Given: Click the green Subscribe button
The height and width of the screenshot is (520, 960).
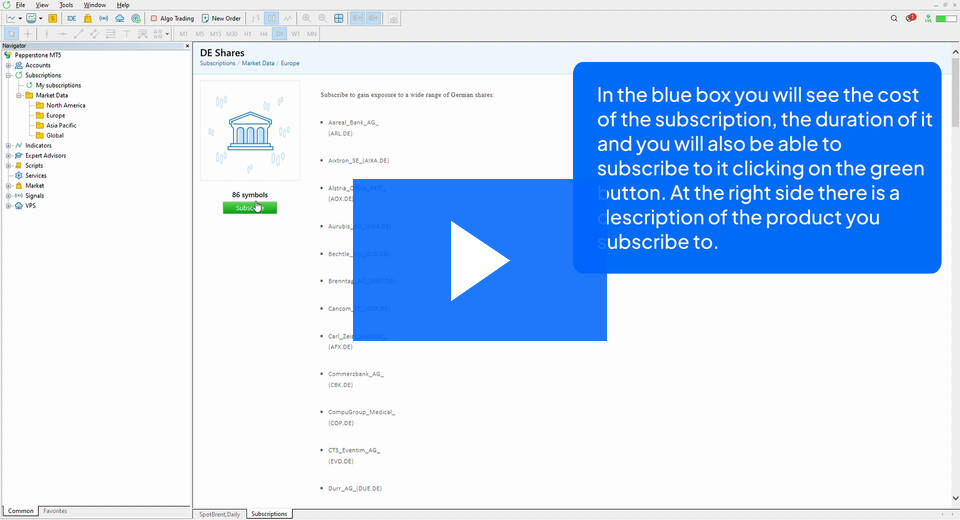Looking at the screenshot, I should click(250, 208).
